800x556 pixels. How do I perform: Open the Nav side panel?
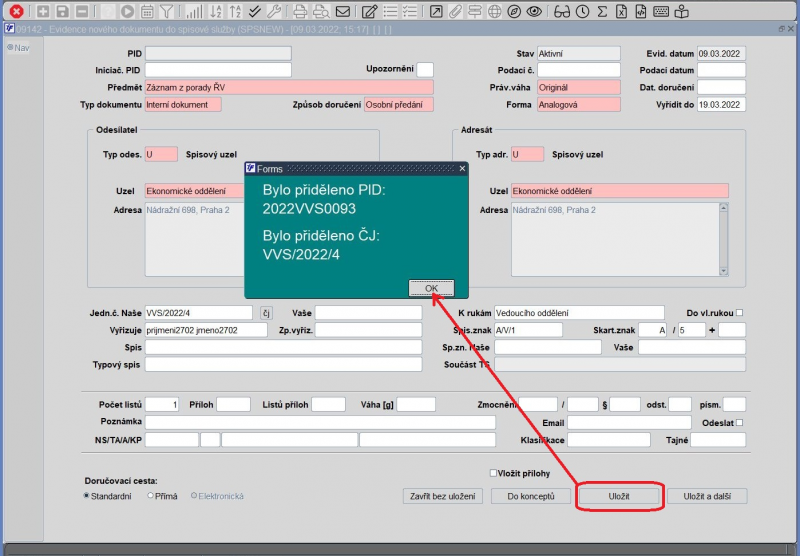coord(18,48)
